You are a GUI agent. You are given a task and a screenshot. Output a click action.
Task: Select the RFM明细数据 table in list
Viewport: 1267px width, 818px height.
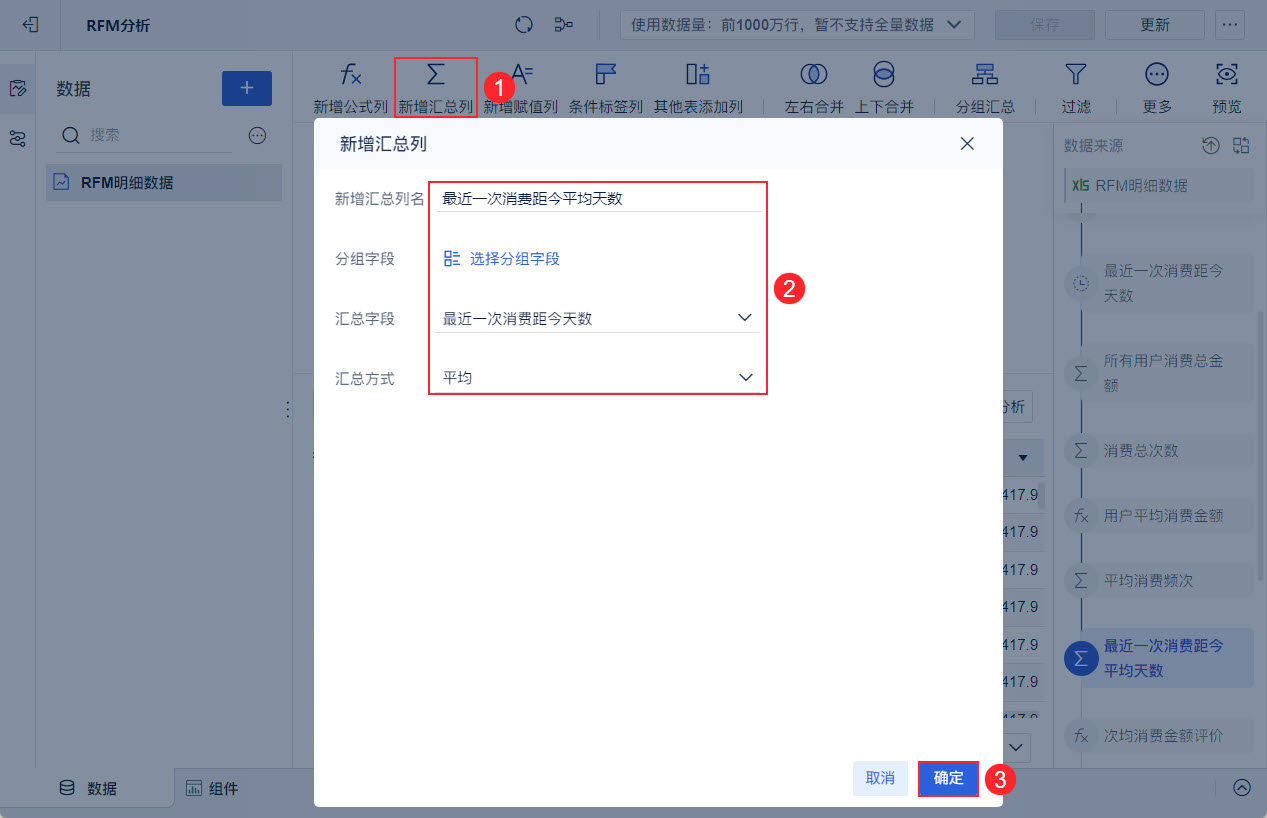click(x=164, y=182)
